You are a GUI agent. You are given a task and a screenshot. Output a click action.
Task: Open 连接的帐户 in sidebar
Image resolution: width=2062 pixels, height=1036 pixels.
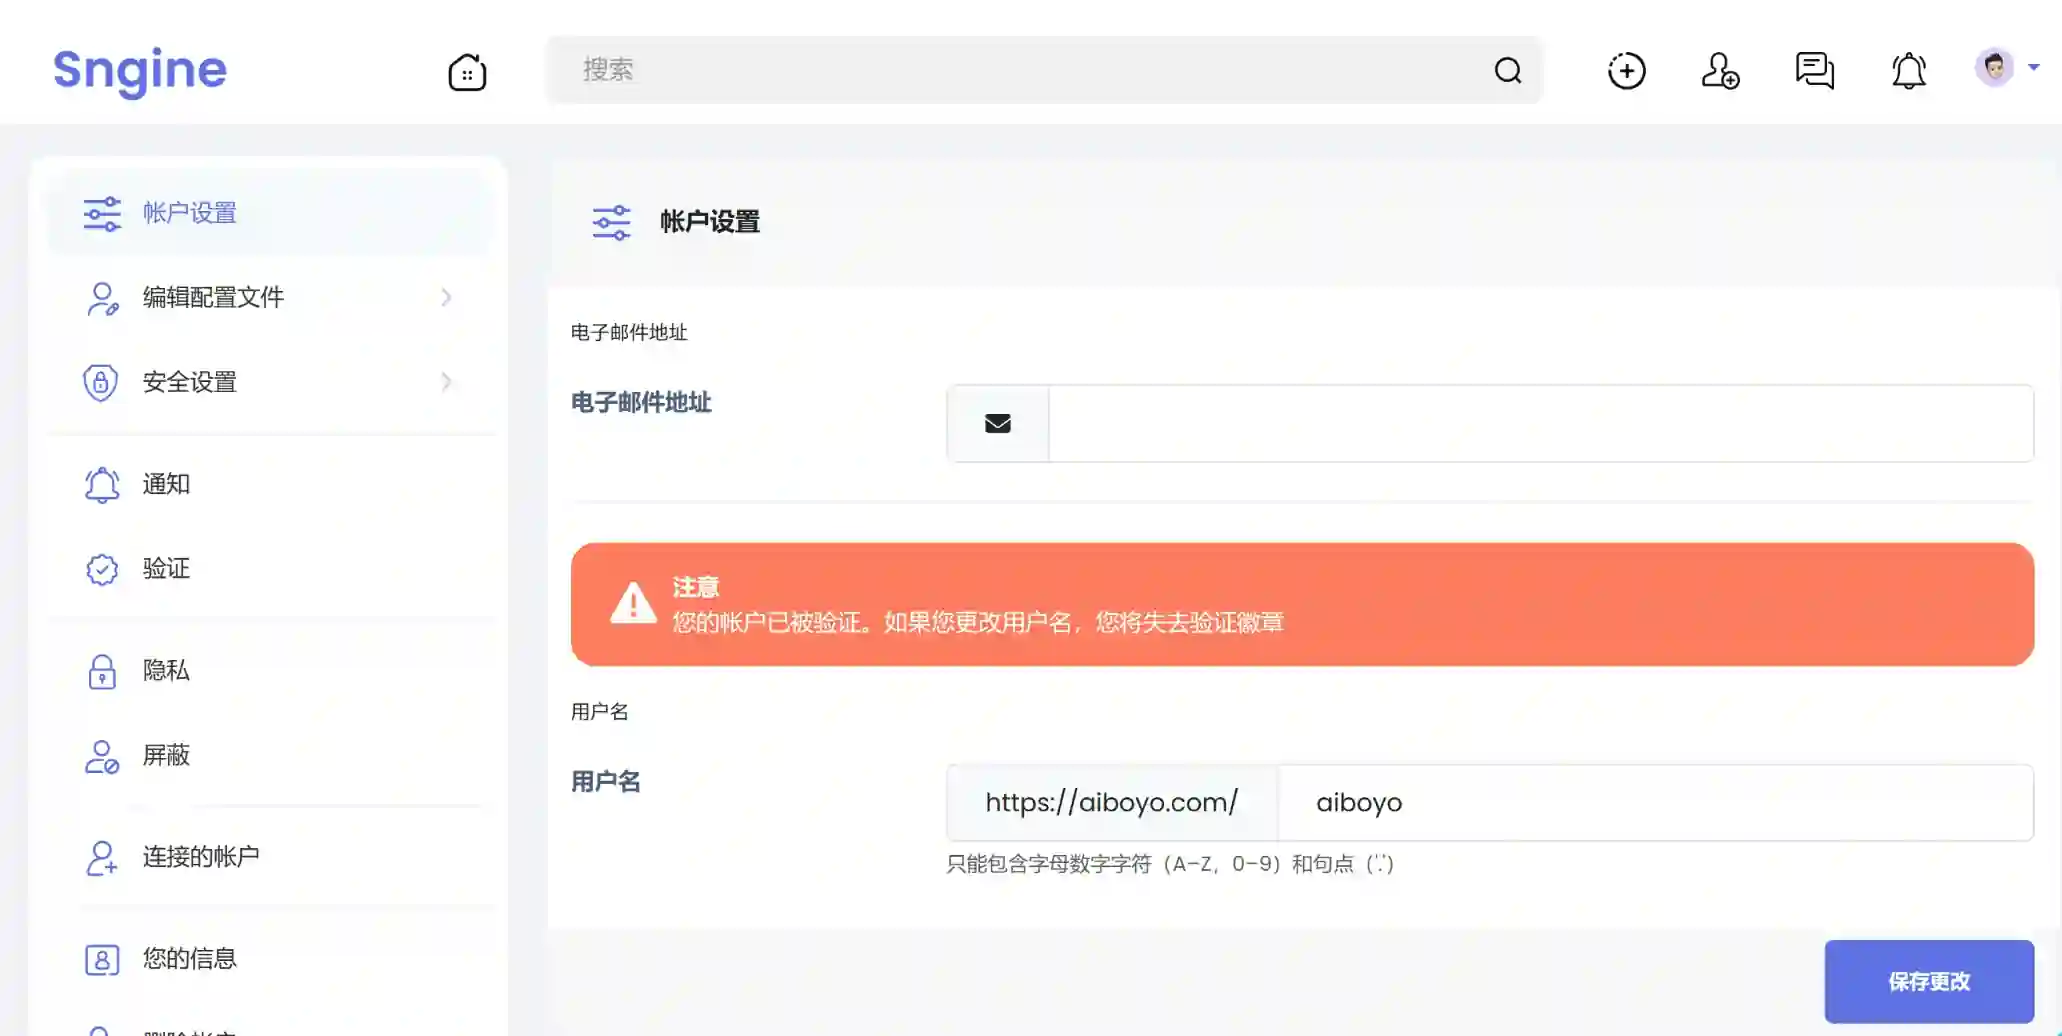point(200,857)
